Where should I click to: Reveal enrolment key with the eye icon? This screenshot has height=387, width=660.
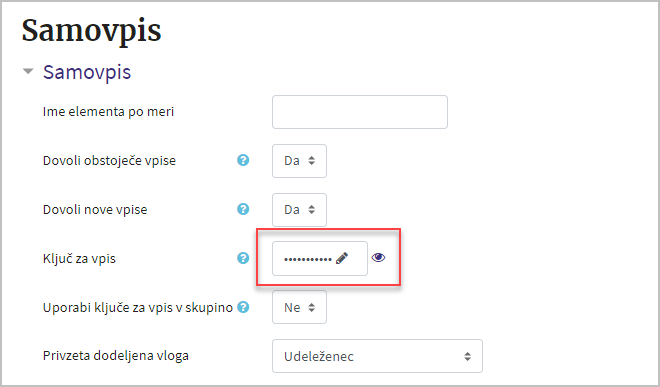tap(378, 257)
